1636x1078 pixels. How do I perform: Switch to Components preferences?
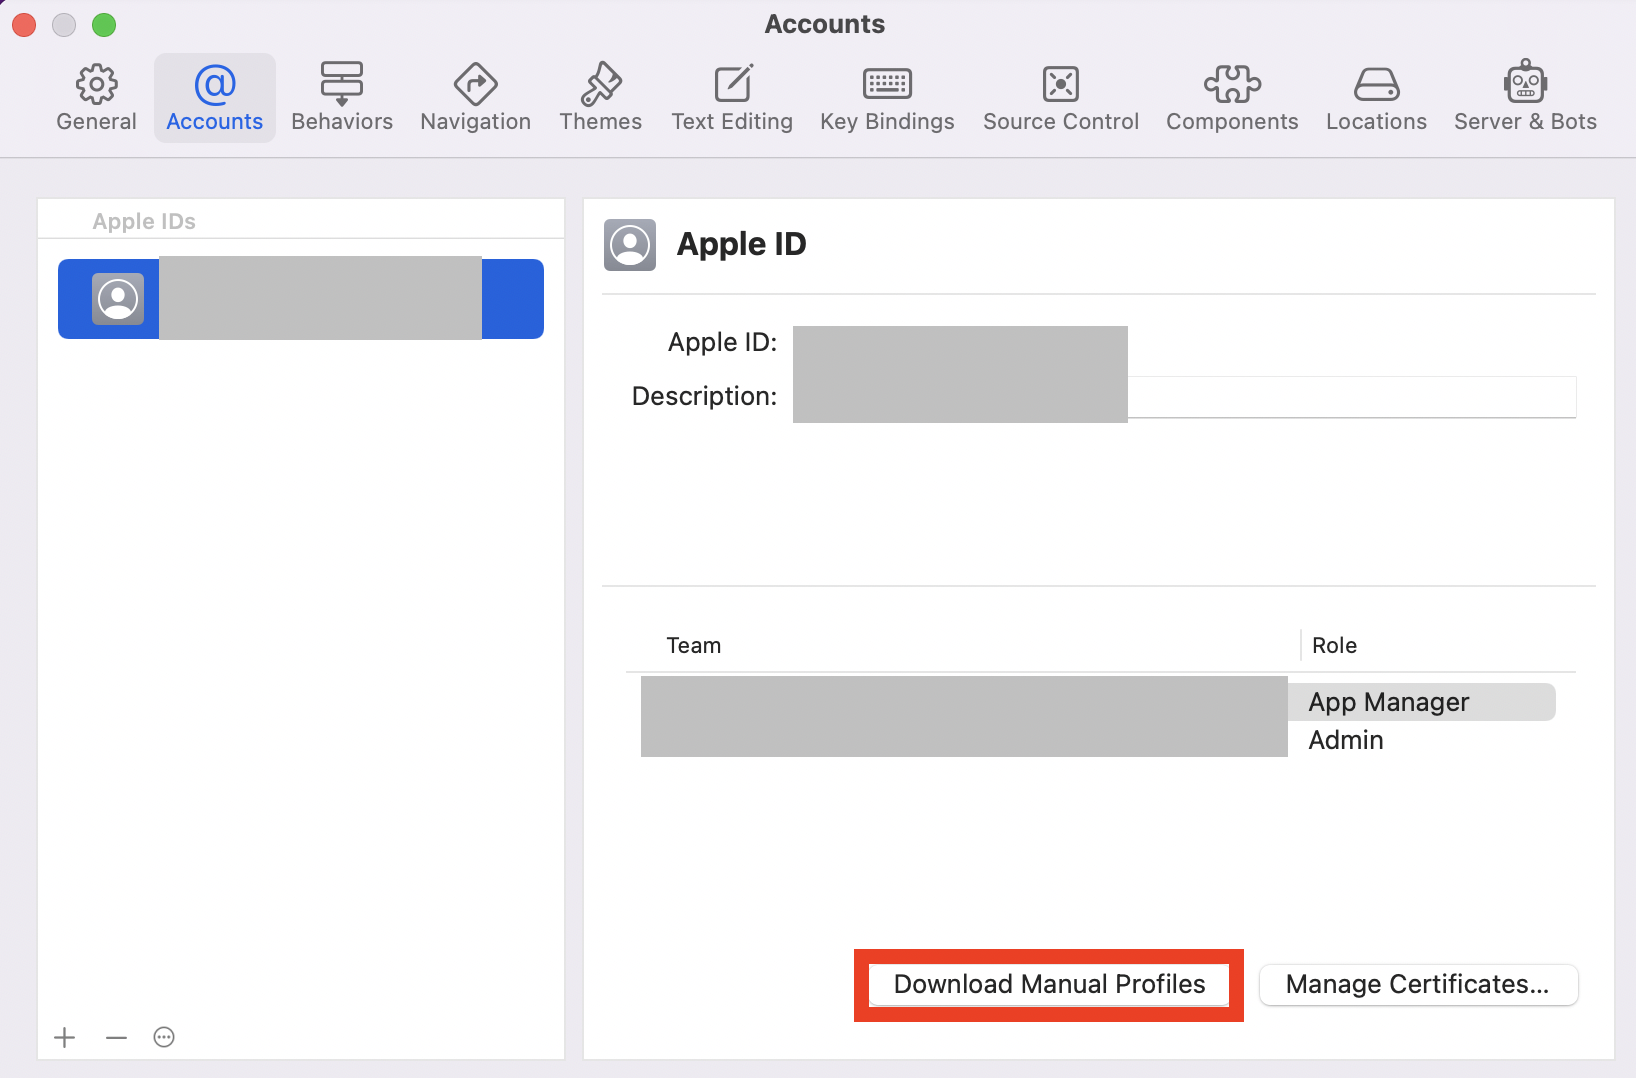[x=1232, y=98]
